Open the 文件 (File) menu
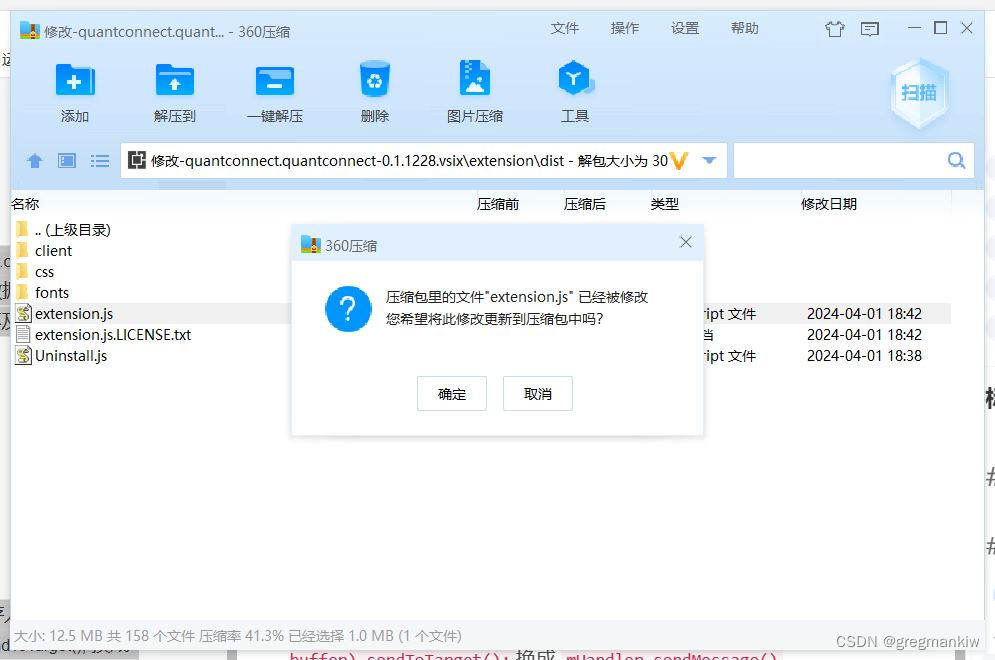995x660 pixels. pyautogui.click(x=565, y=28)
